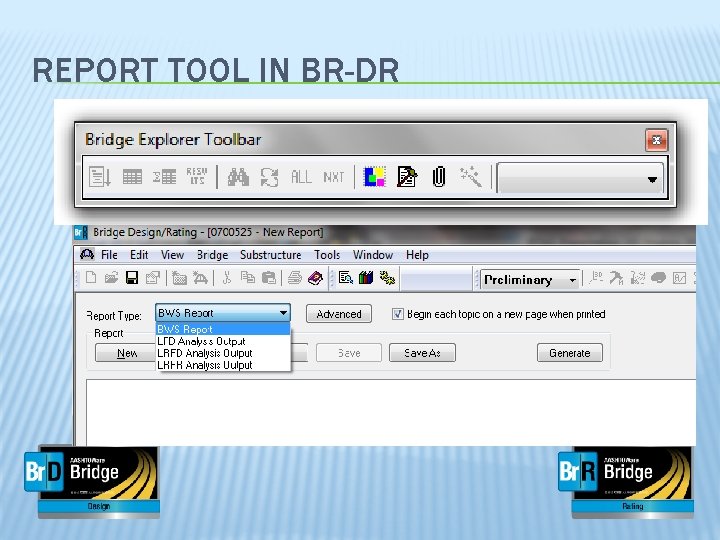Select LFD Analysis Output option
This screenshot has height=540, width=720.
[223, 341]
